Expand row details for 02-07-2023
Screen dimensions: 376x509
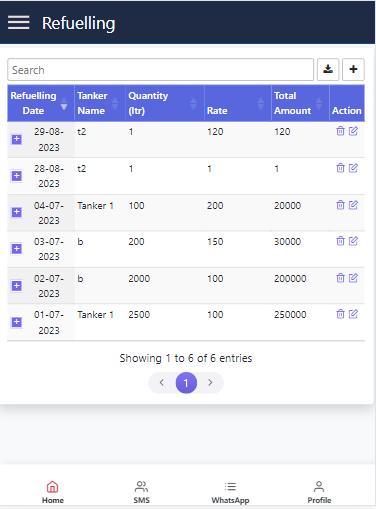(x=17, y=286)
